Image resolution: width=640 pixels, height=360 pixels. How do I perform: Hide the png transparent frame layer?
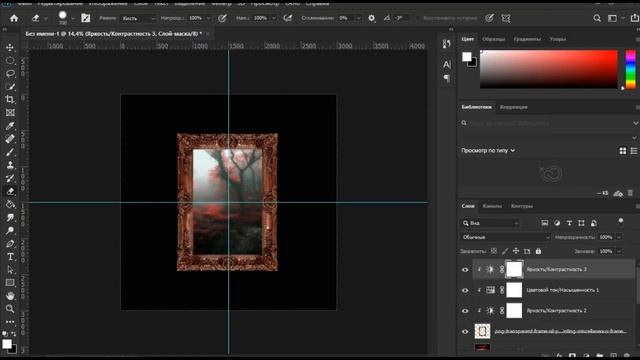tap(465, 331)
